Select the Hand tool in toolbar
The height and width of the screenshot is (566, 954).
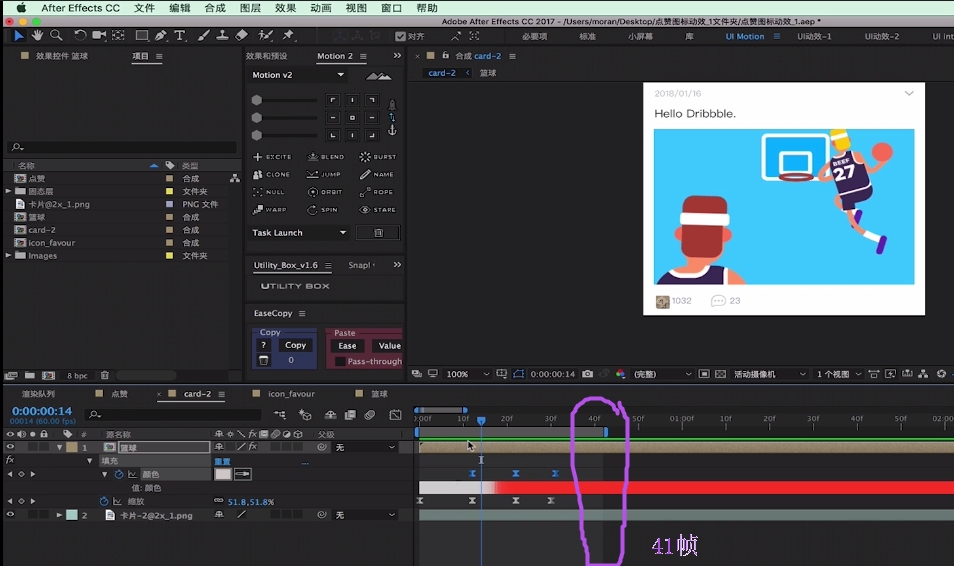(38, 36)
